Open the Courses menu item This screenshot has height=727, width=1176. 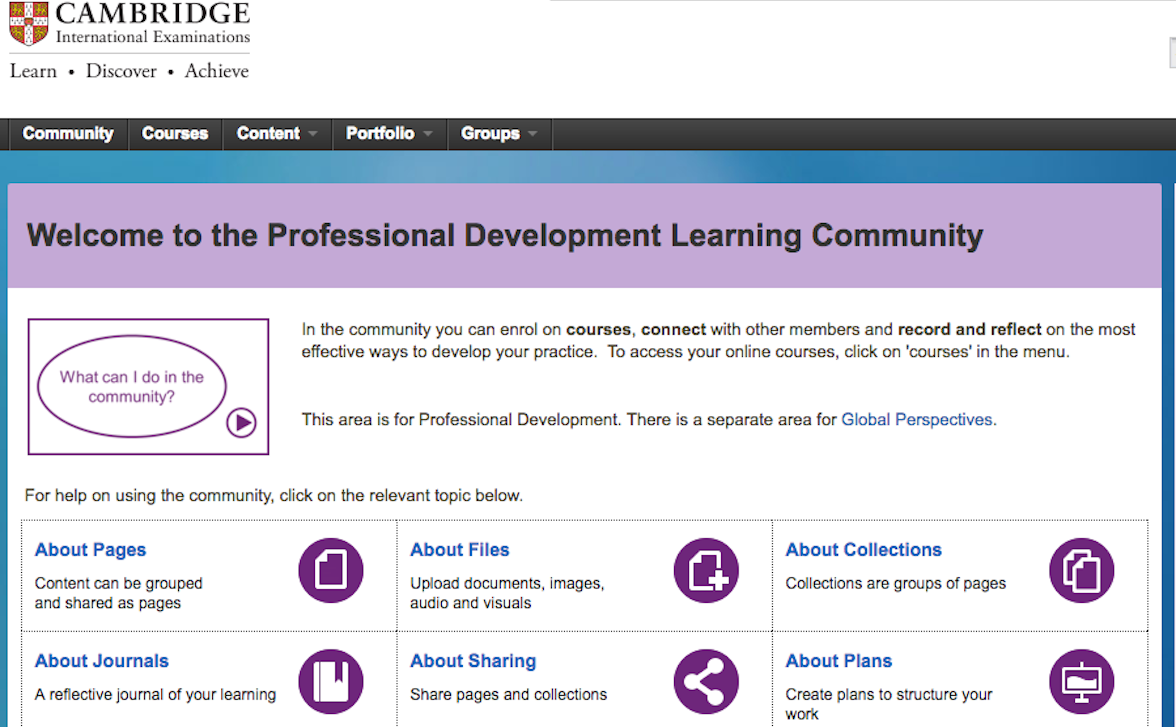point(176,134)
